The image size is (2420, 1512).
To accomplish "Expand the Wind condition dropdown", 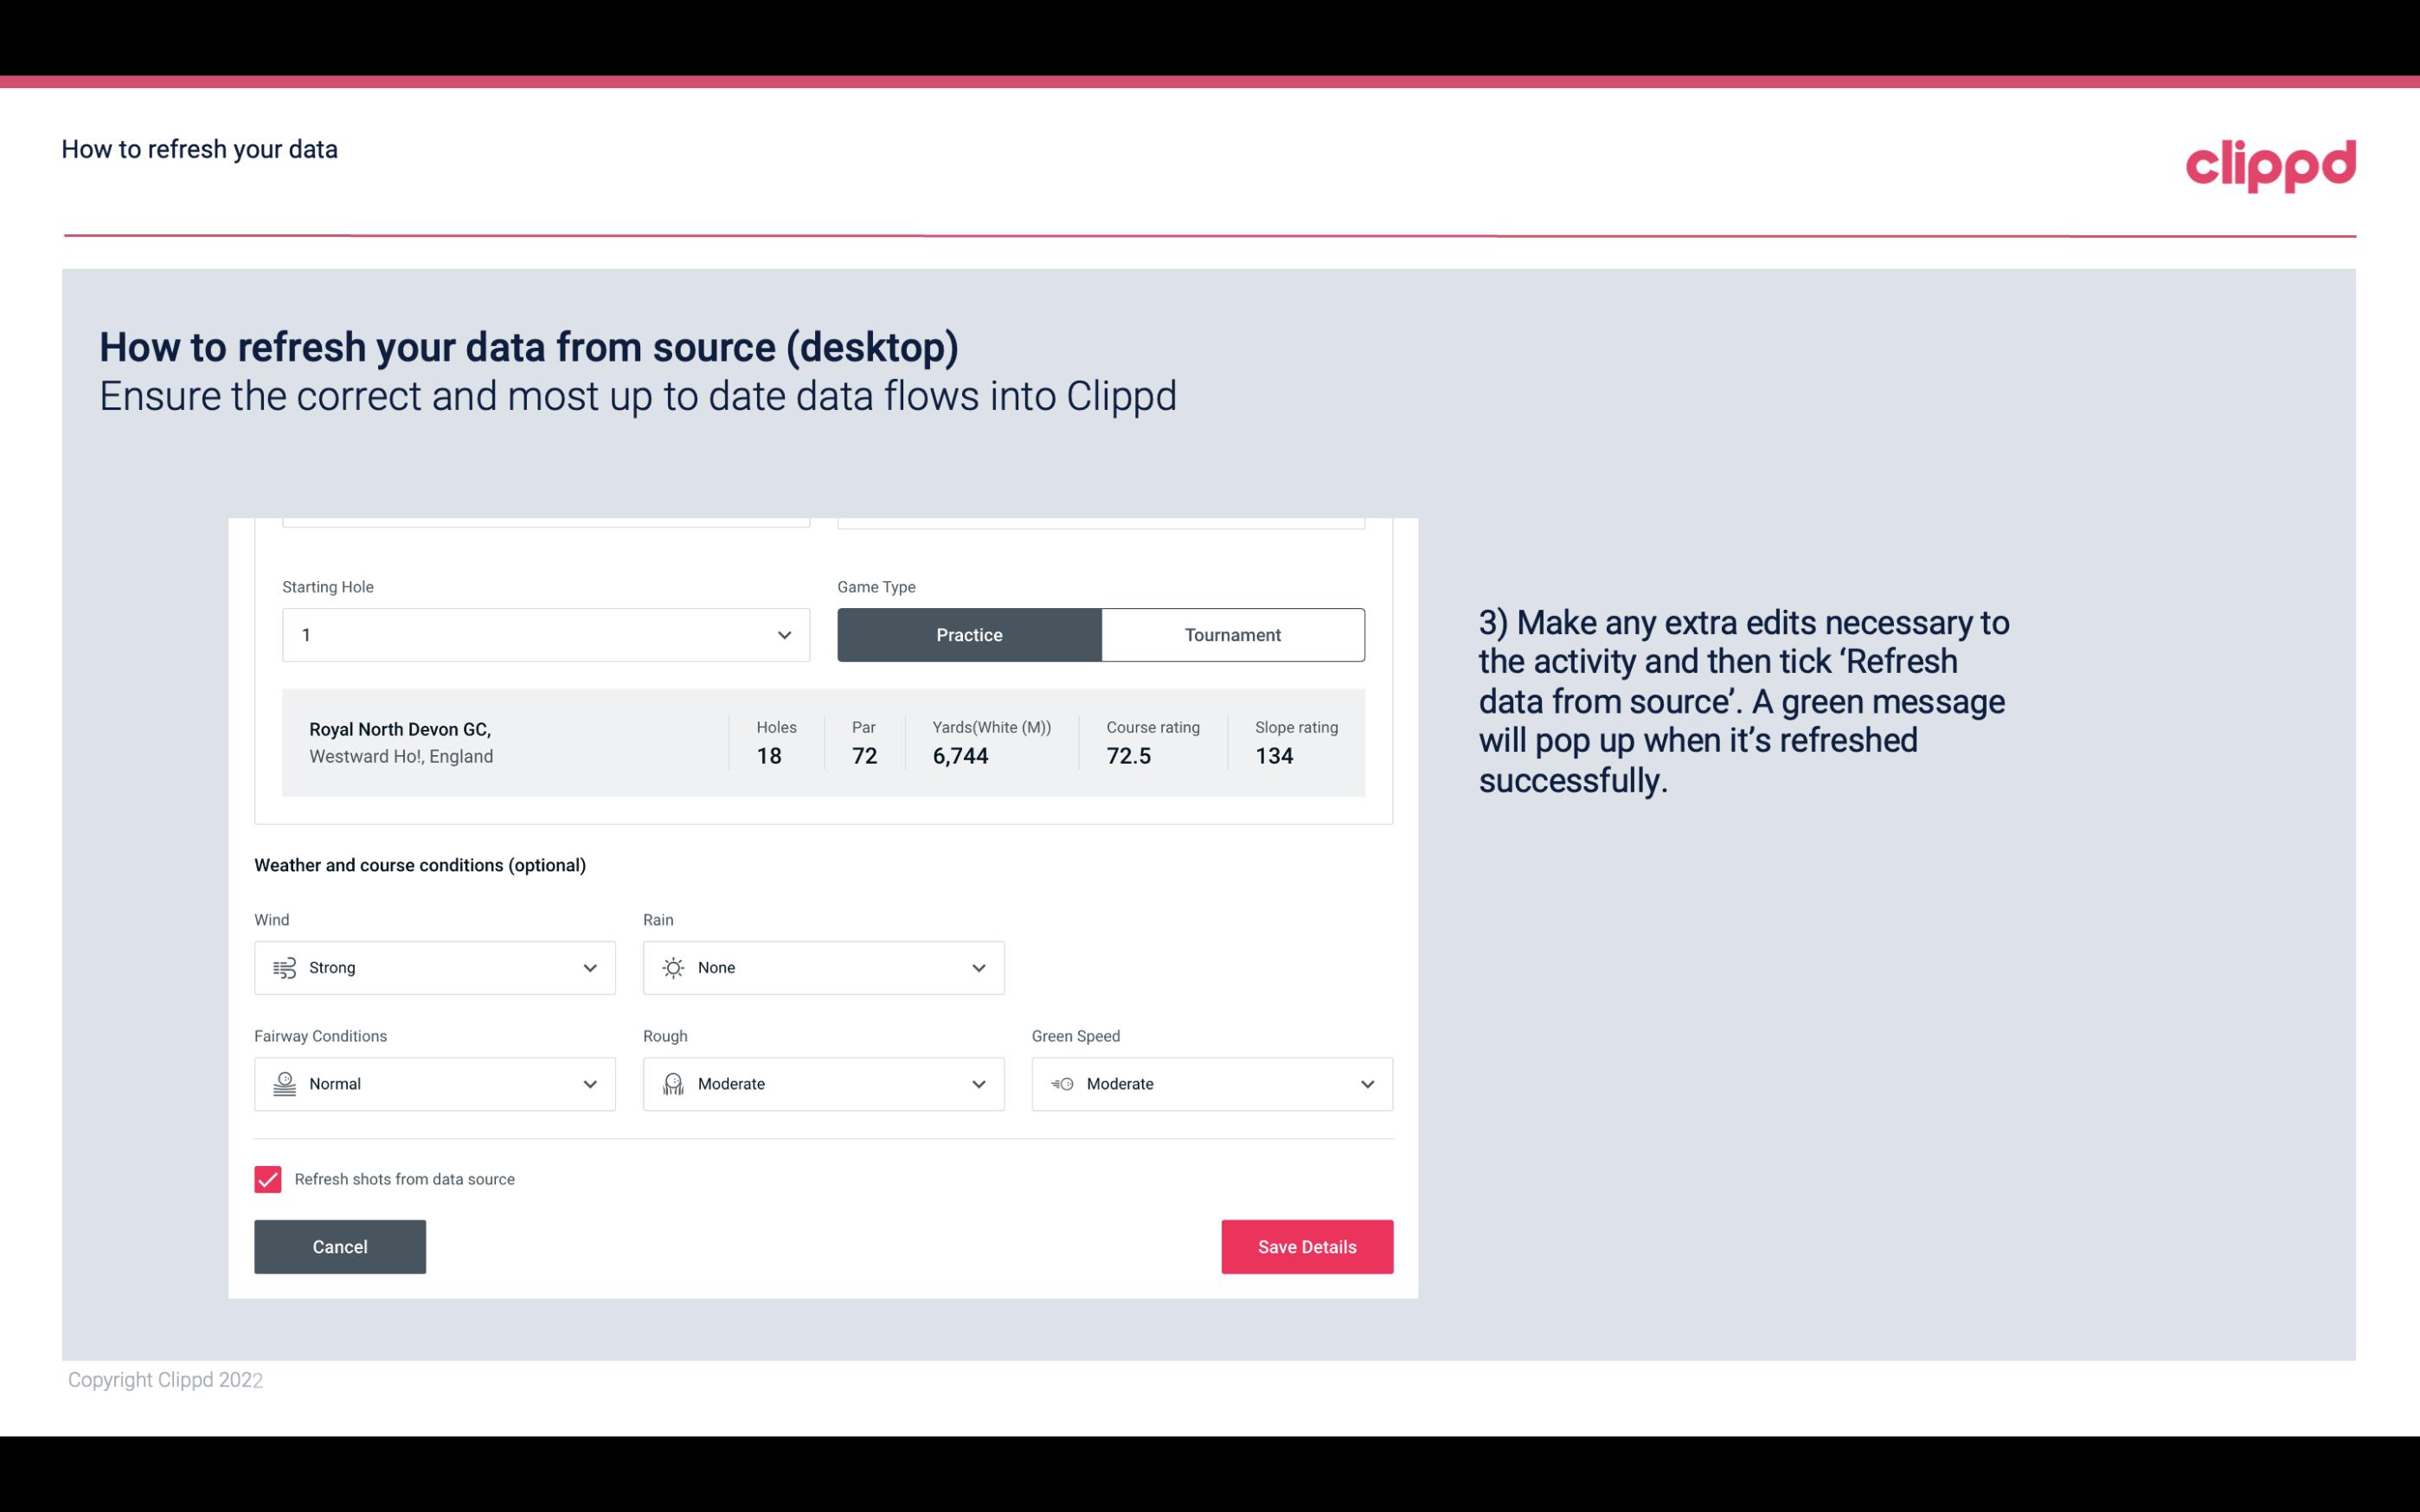I will click(589, 967).
